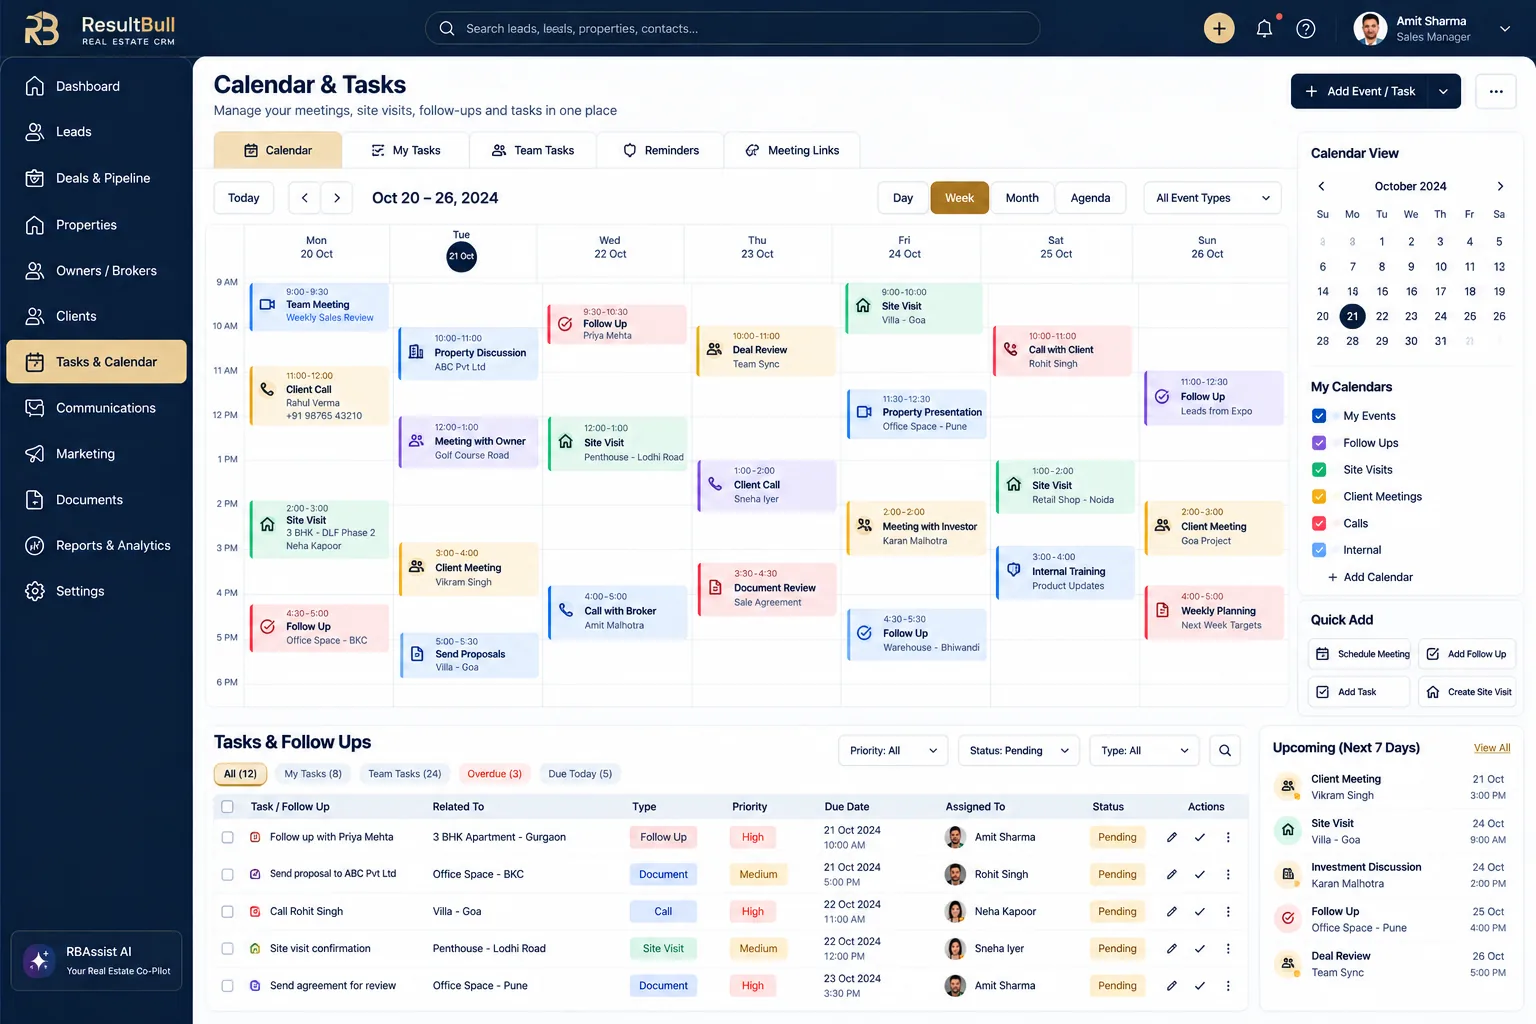
Task: Toggle Calls calendar checkbox
Action: coord(1319,523)
